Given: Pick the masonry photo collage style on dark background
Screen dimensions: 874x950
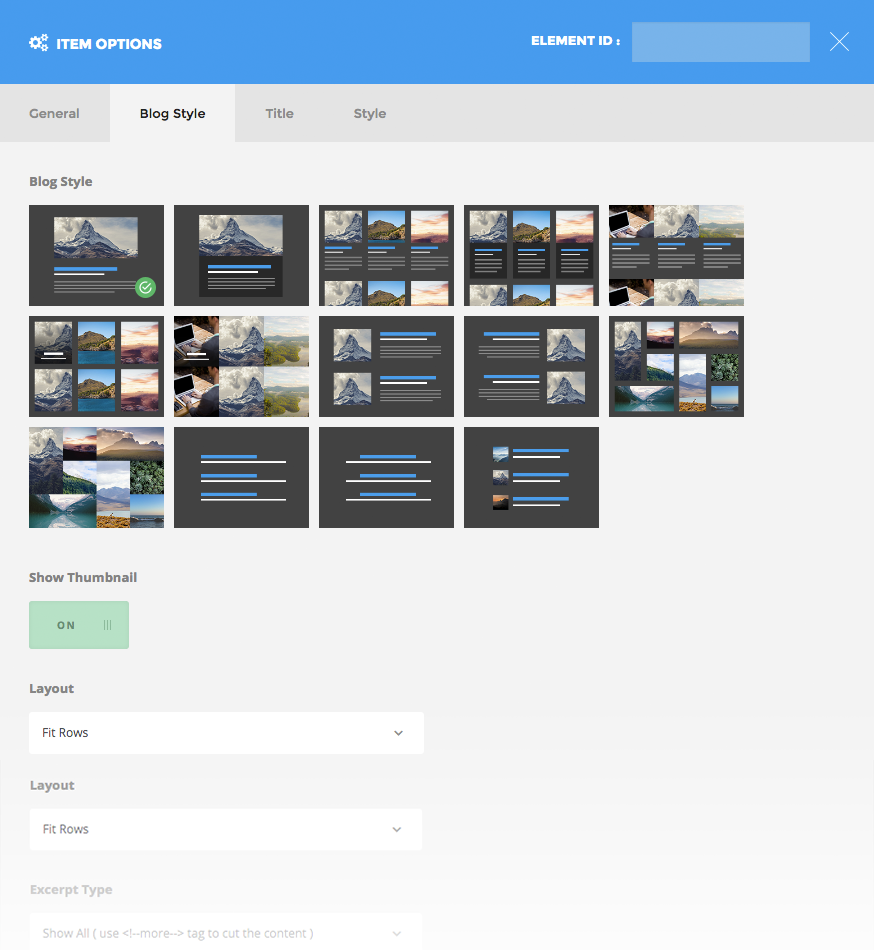Looking at the screenshot, I should click(x=676, y=366).
